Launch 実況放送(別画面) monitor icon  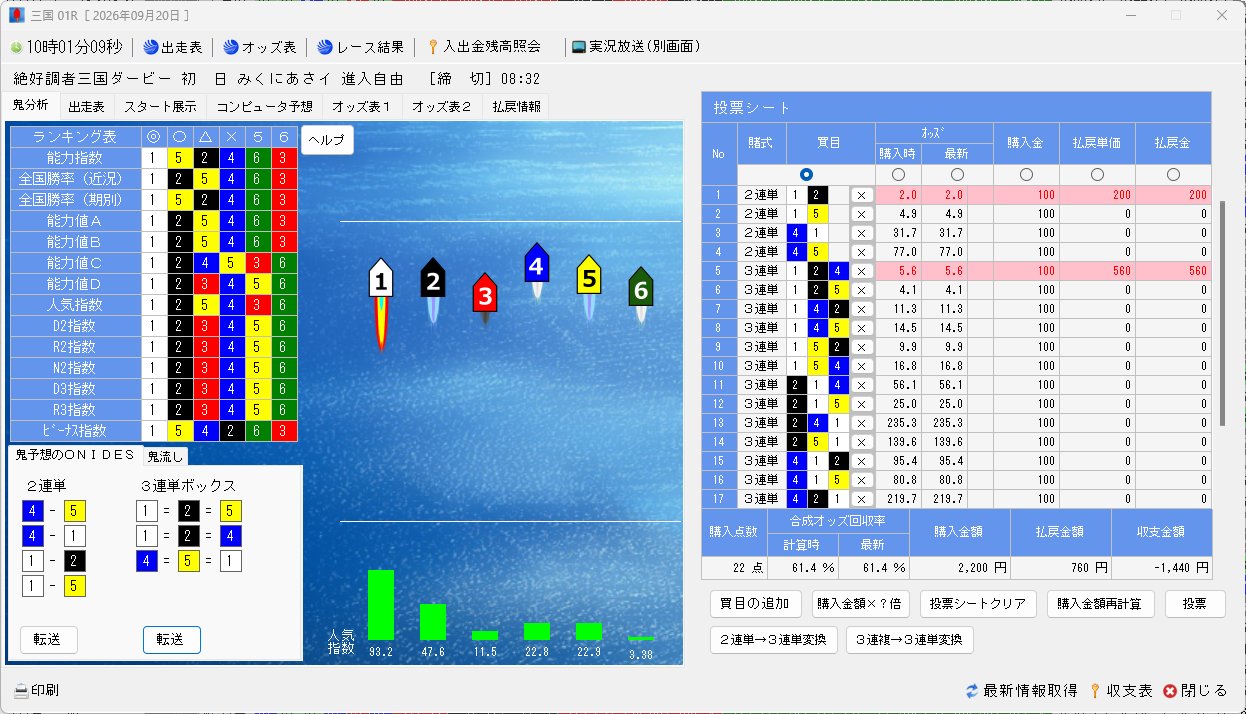click(x=578, y=47)
